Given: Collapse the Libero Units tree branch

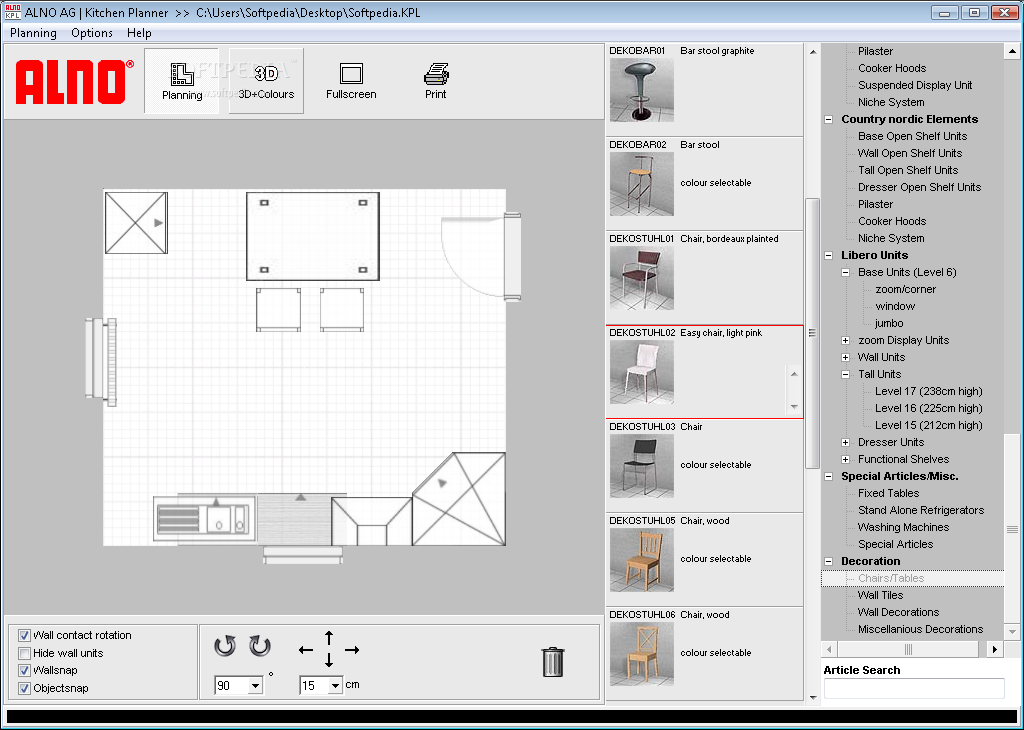Looking at the screenshot, I should coord(827,255).
